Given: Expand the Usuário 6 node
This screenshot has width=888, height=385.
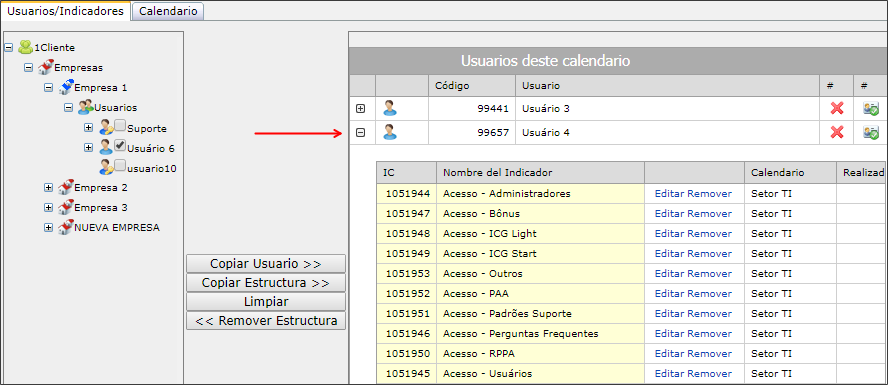Looking at the screenshot, I should tap(88, 148).
